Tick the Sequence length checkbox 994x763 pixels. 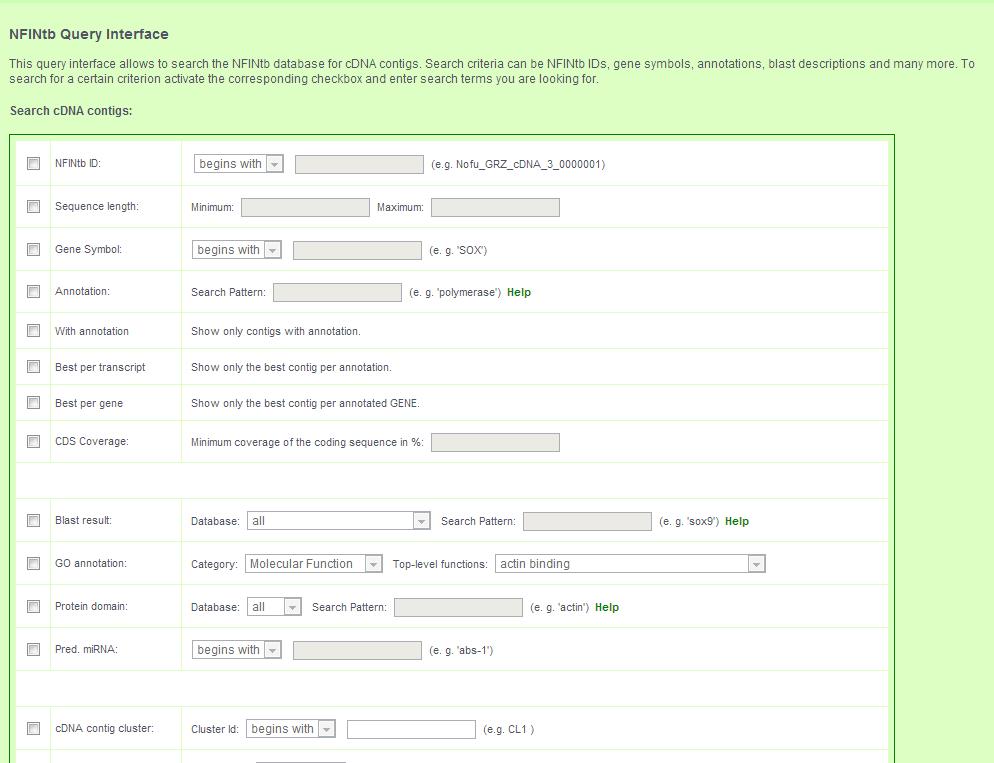33,207
